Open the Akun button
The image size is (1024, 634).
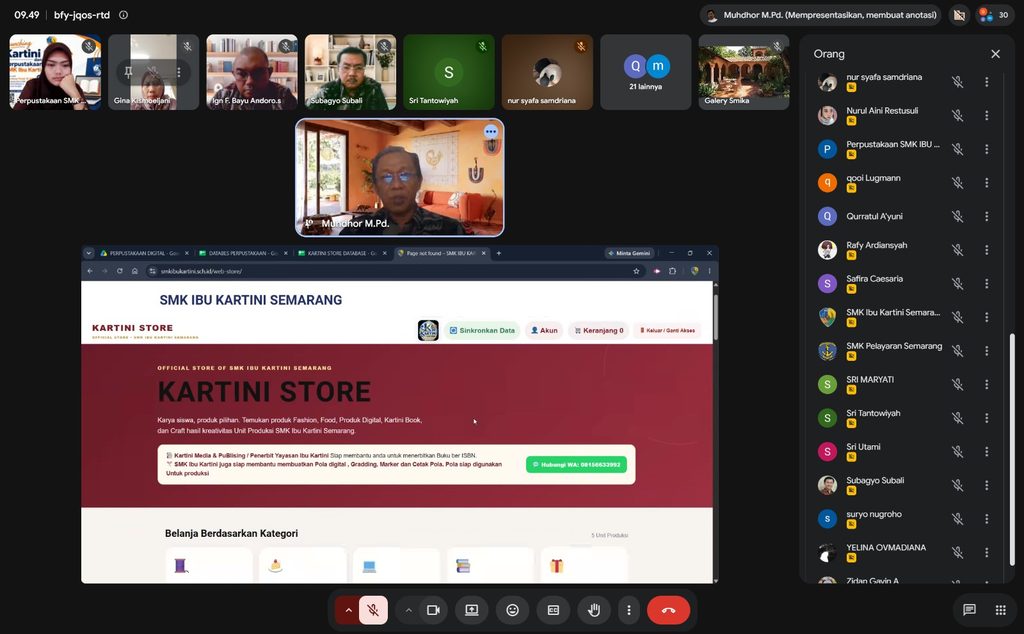pyautogui.click(x=544, y=330)
